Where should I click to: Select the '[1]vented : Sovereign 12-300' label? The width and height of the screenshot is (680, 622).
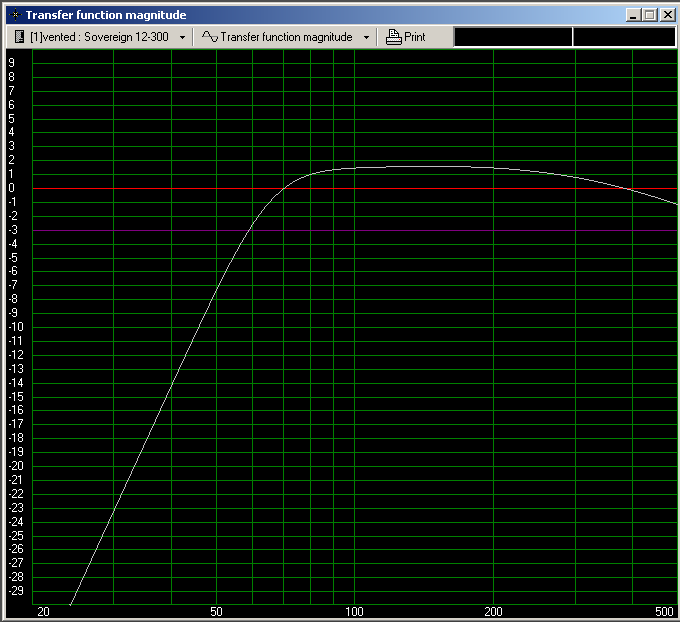[x=99, y=37]
